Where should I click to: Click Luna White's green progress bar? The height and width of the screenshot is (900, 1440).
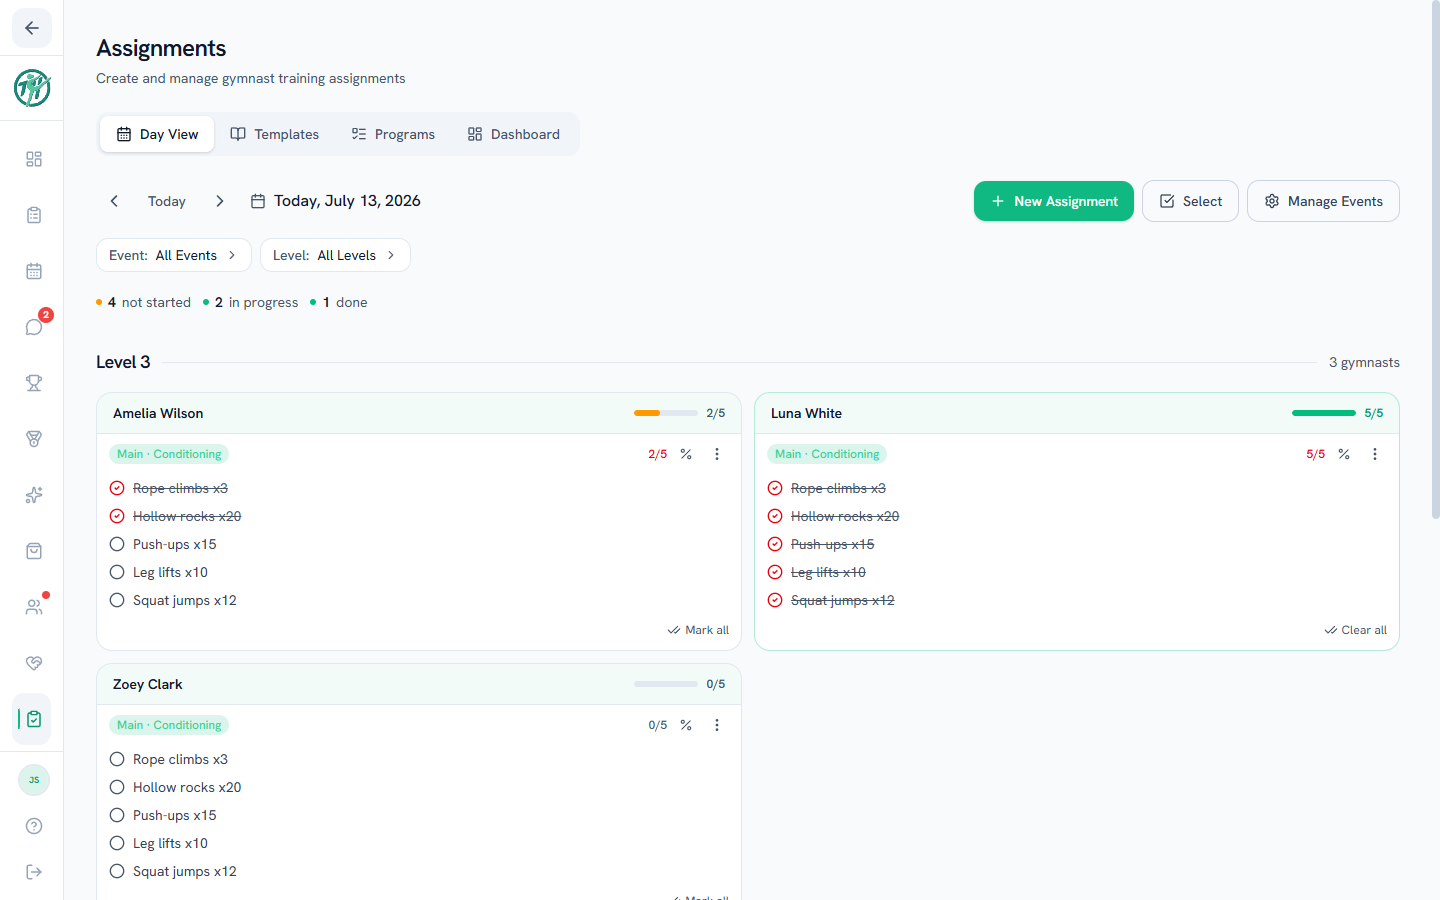click(1324, 413)
